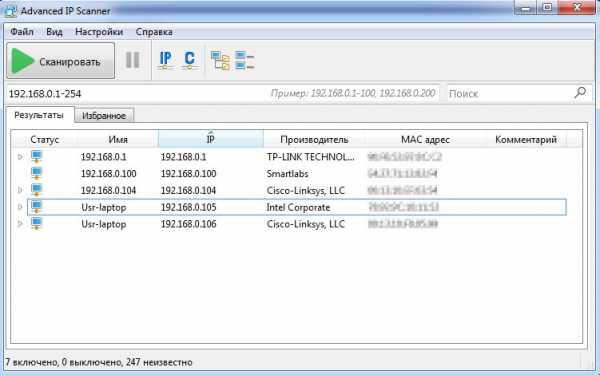Click computer icon of 192.168.0.104 row
The width and height of the screenshot is (600, 375).
click(37, 190)
